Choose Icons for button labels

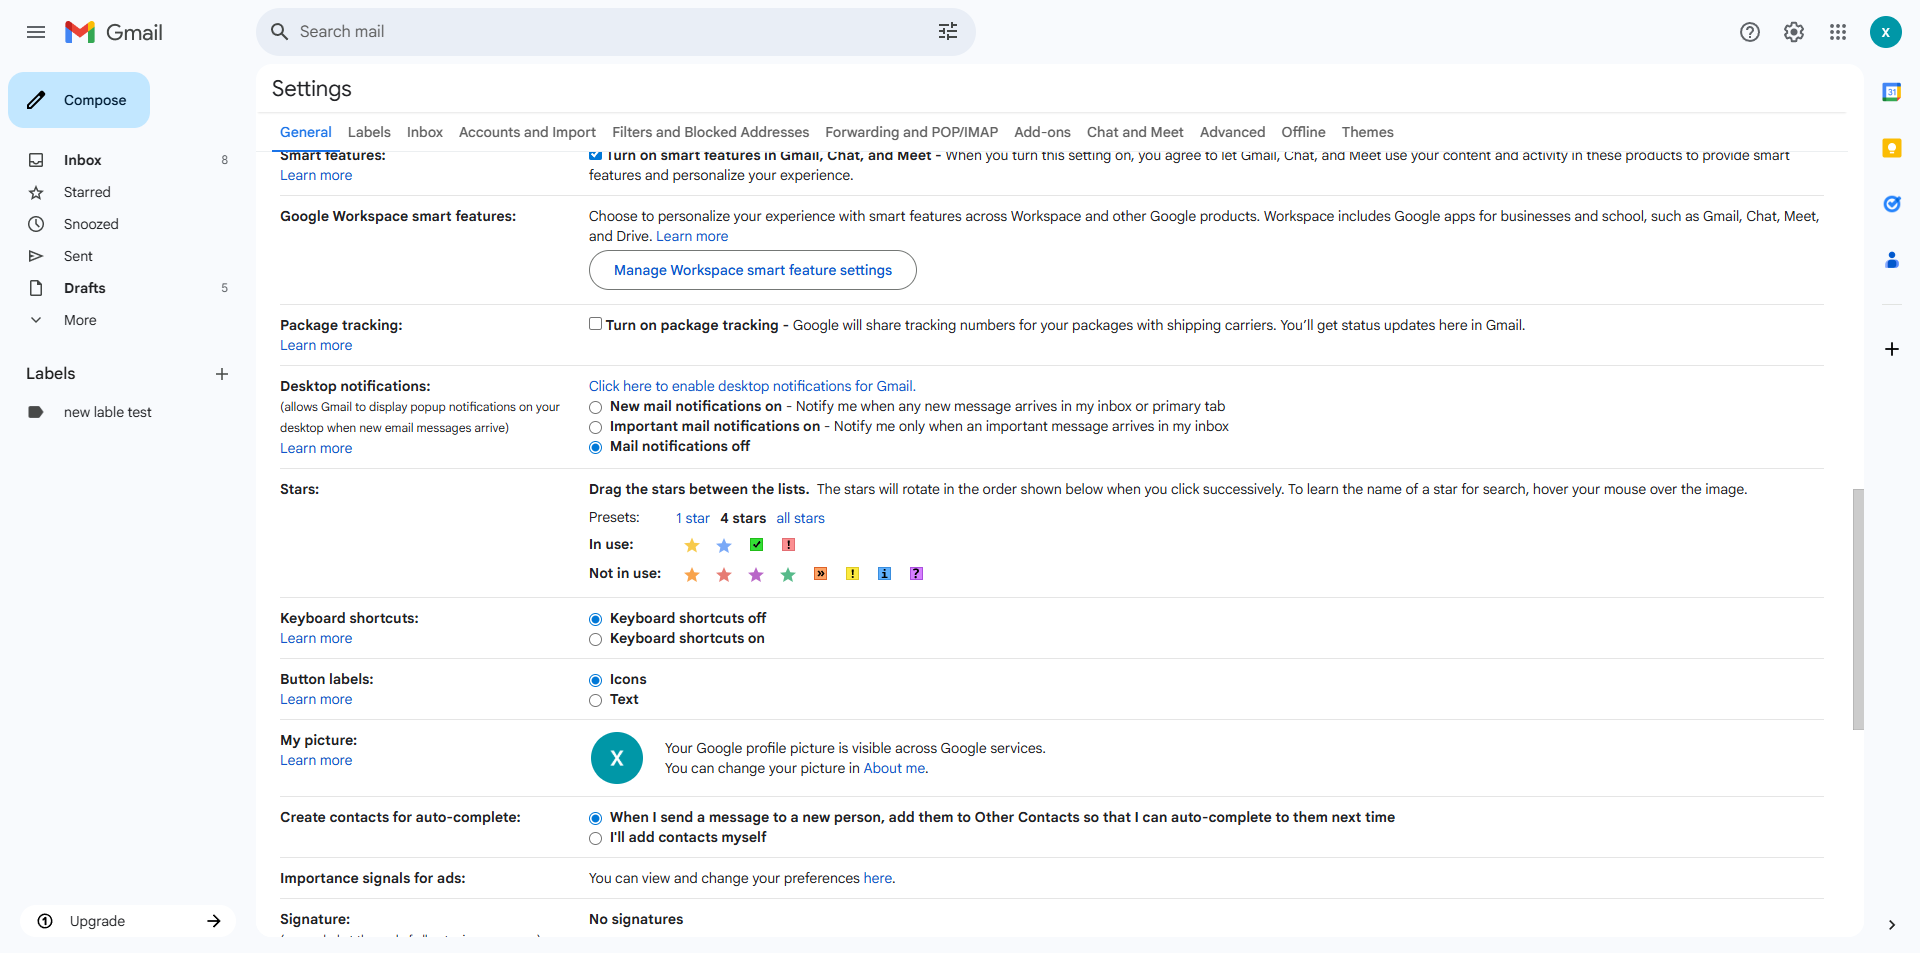(595, 680)
